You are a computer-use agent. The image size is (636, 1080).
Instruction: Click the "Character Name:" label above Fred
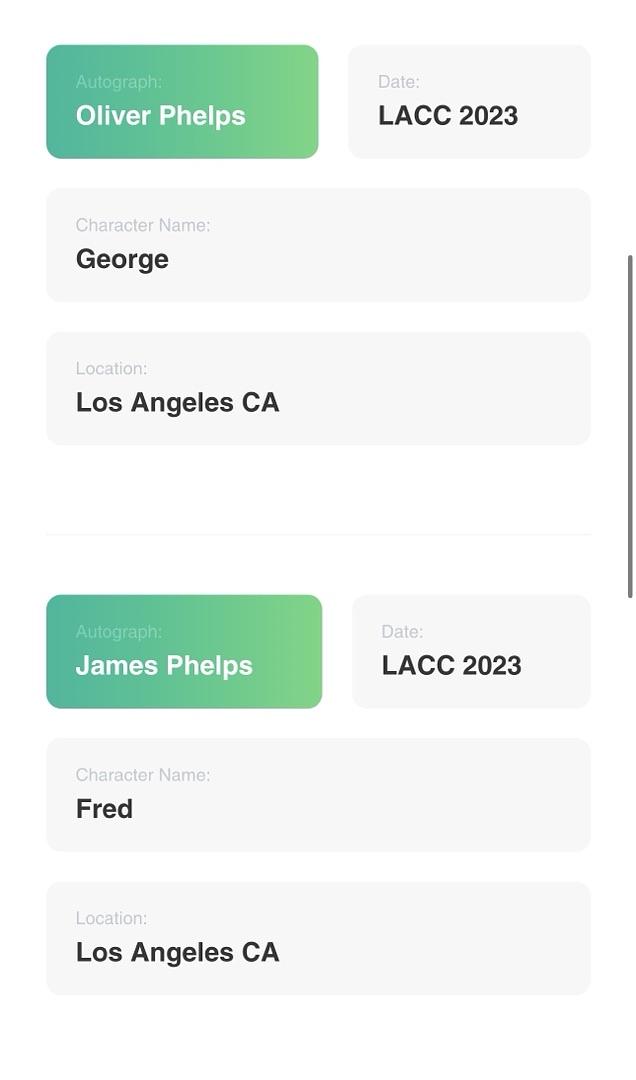(x=143, y=775)
